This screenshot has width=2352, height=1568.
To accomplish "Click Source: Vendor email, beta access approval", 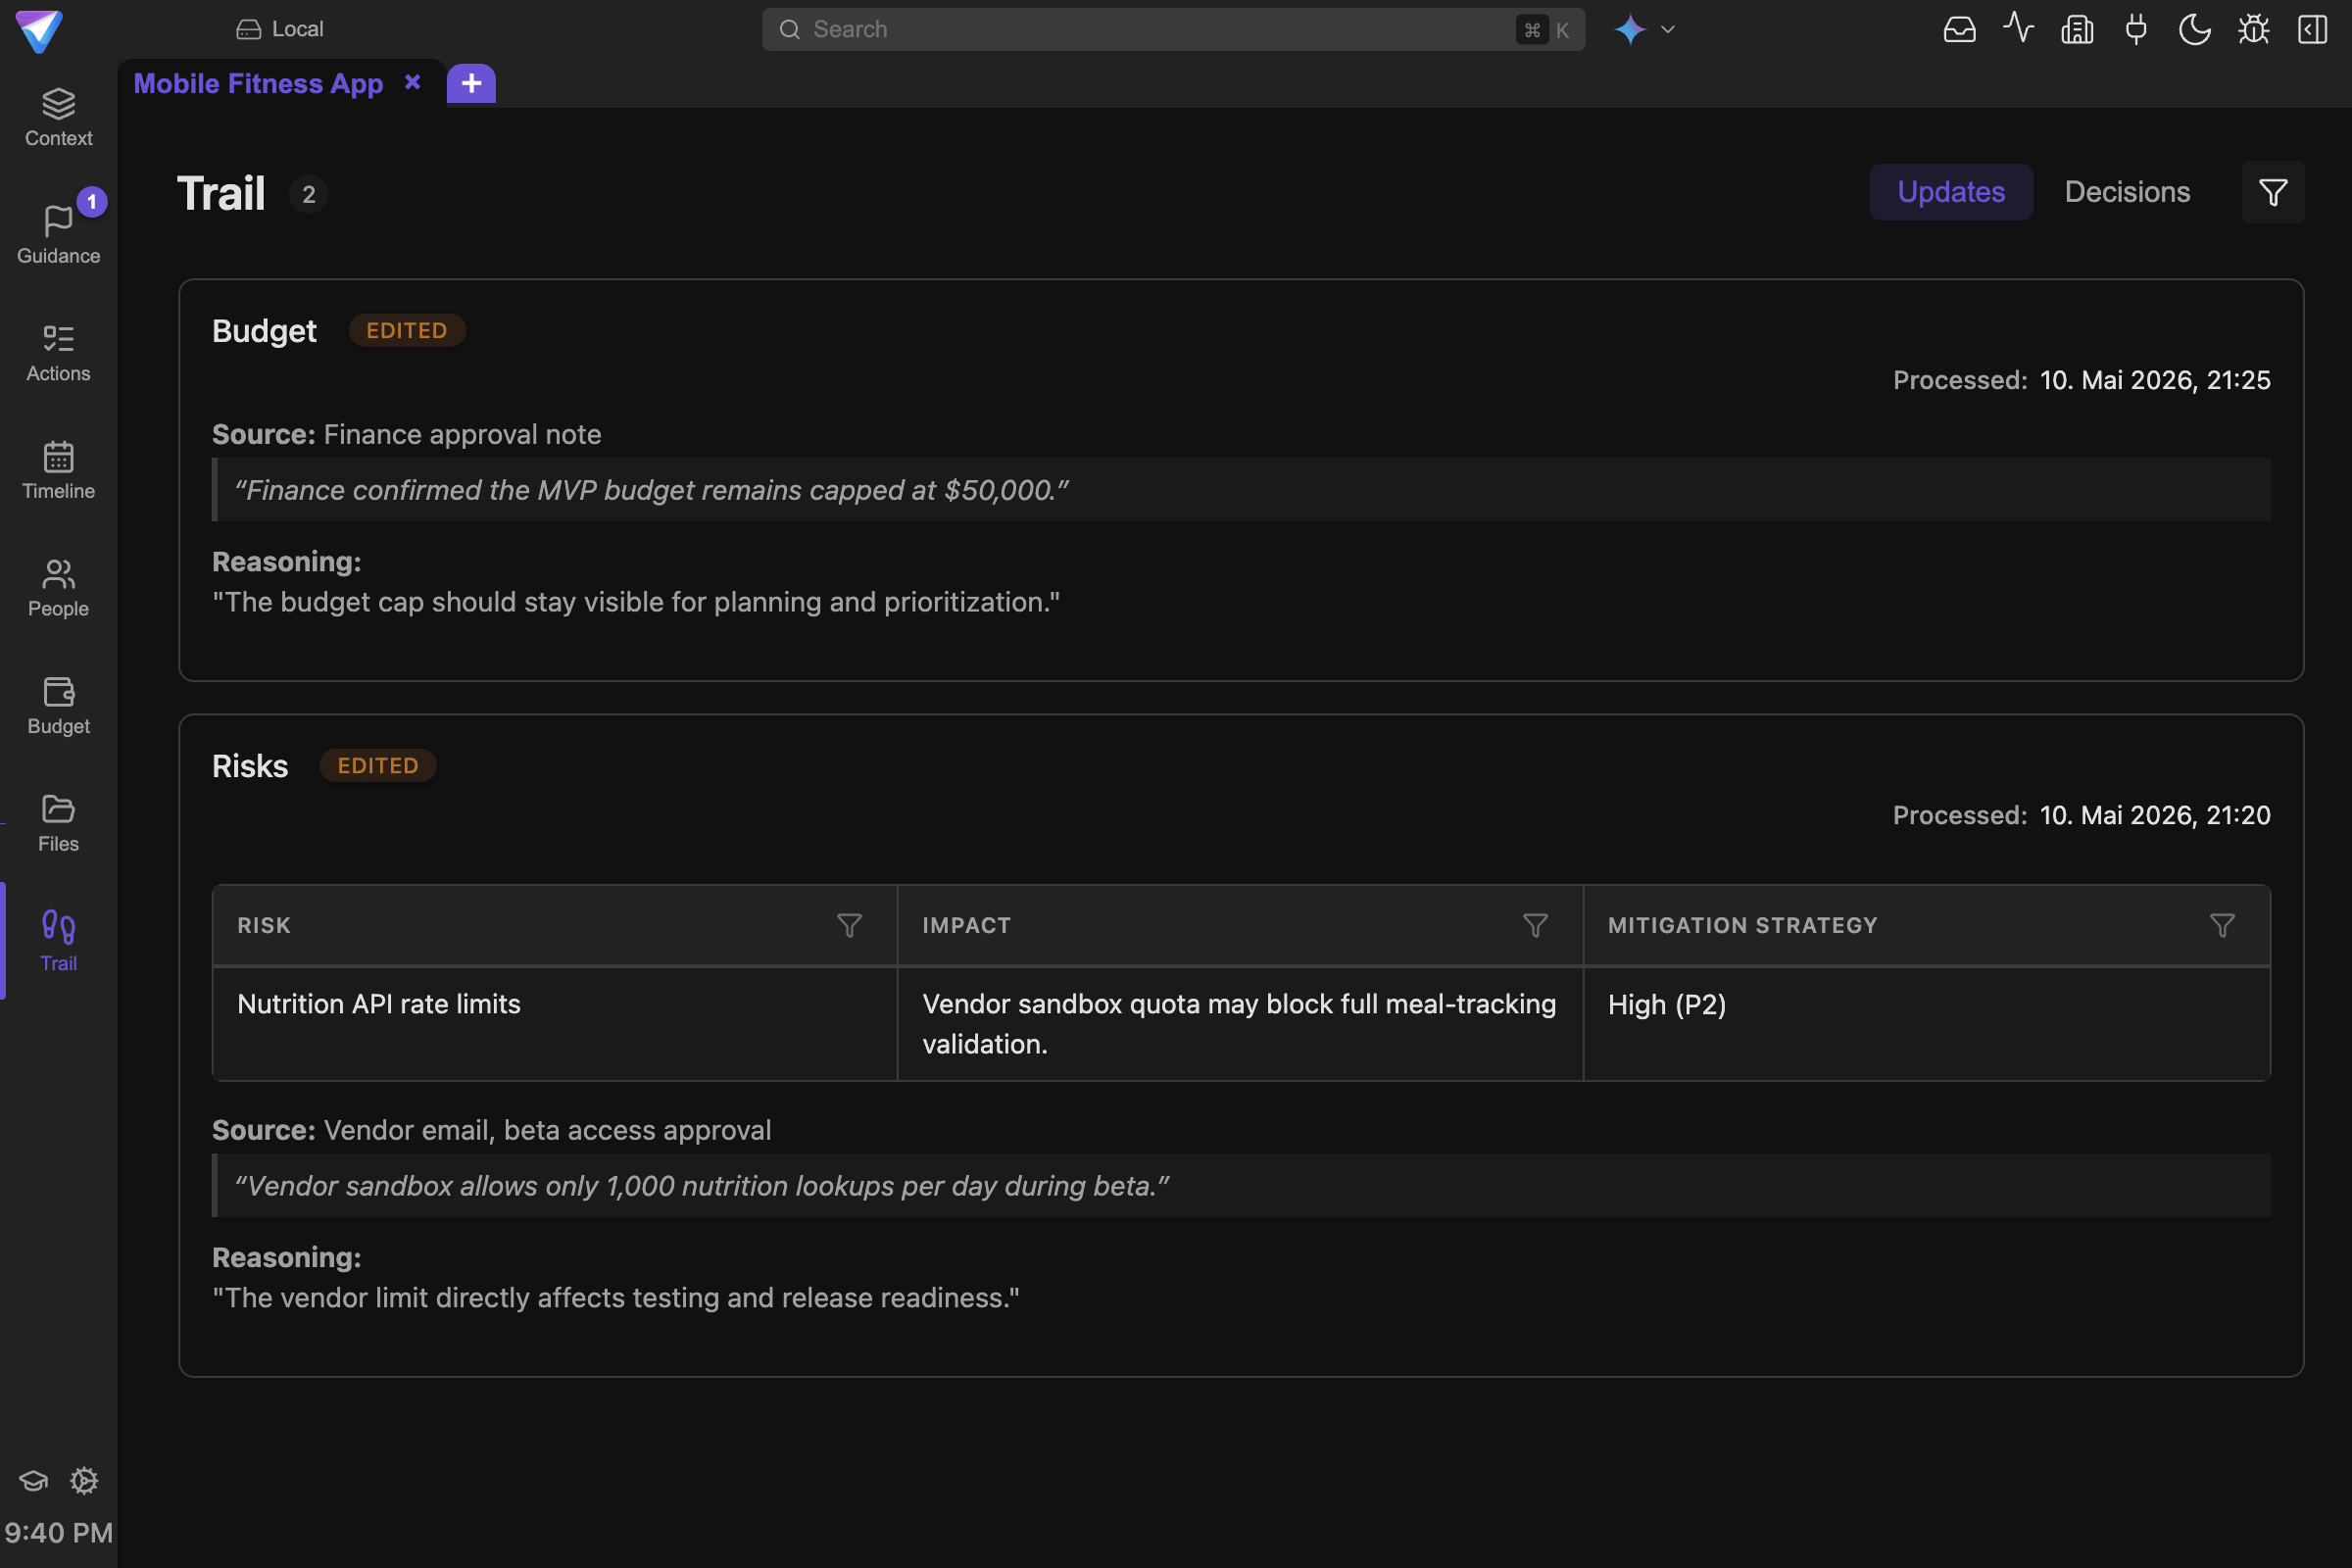I will [x=491, y=1130].
